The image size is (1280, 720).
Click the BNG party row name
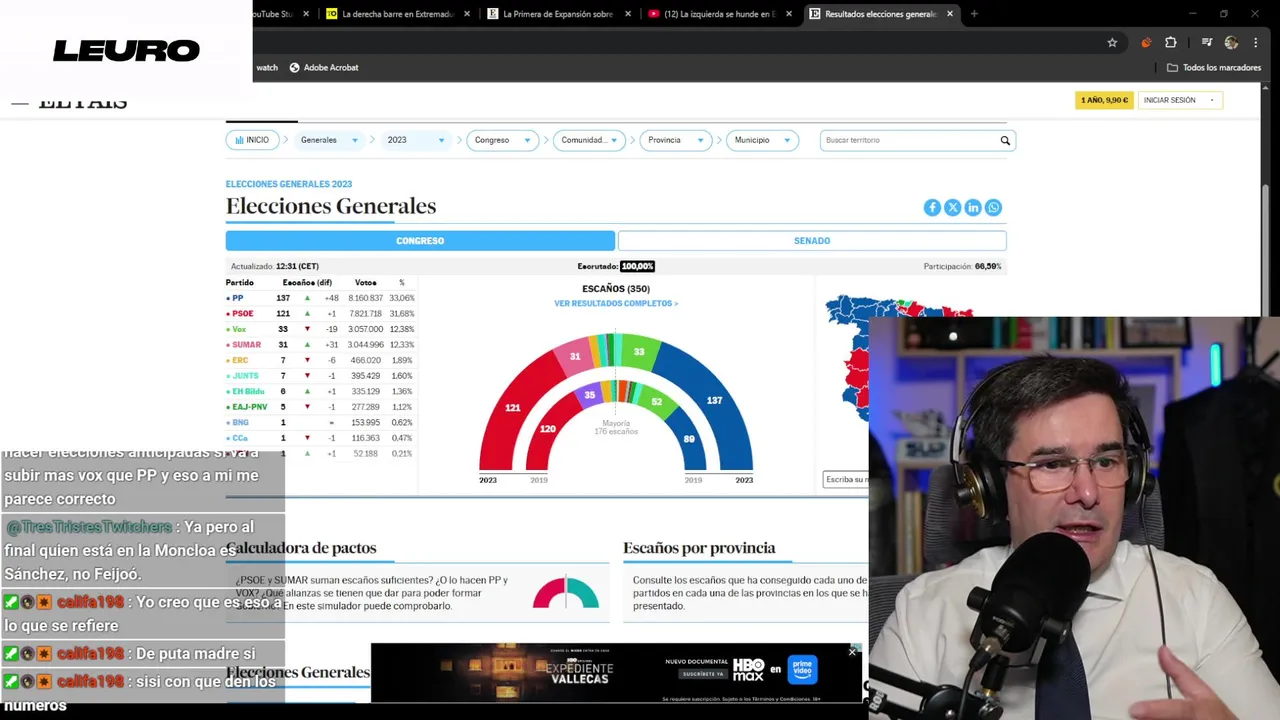(240, 422)
